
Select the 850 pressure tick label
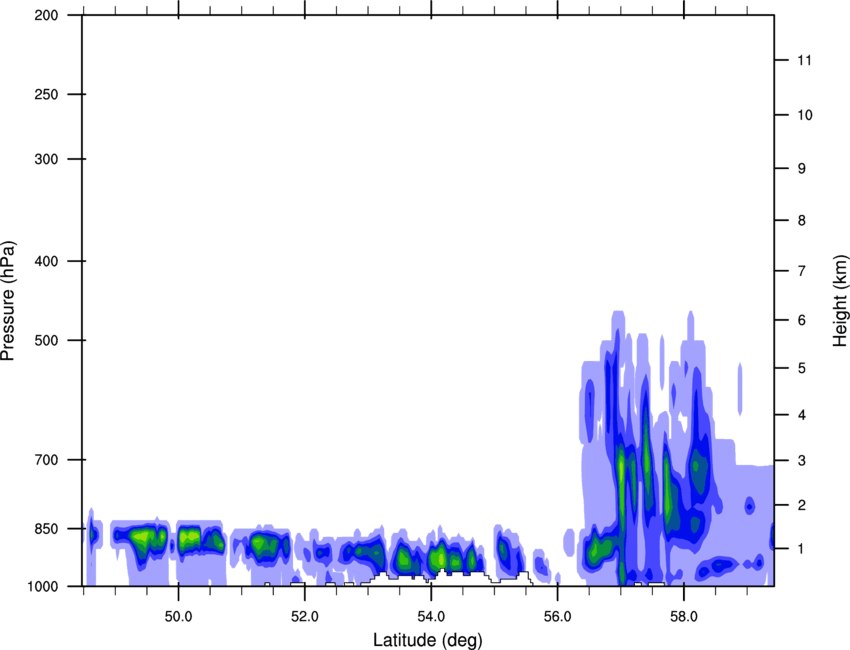(46, 528)
